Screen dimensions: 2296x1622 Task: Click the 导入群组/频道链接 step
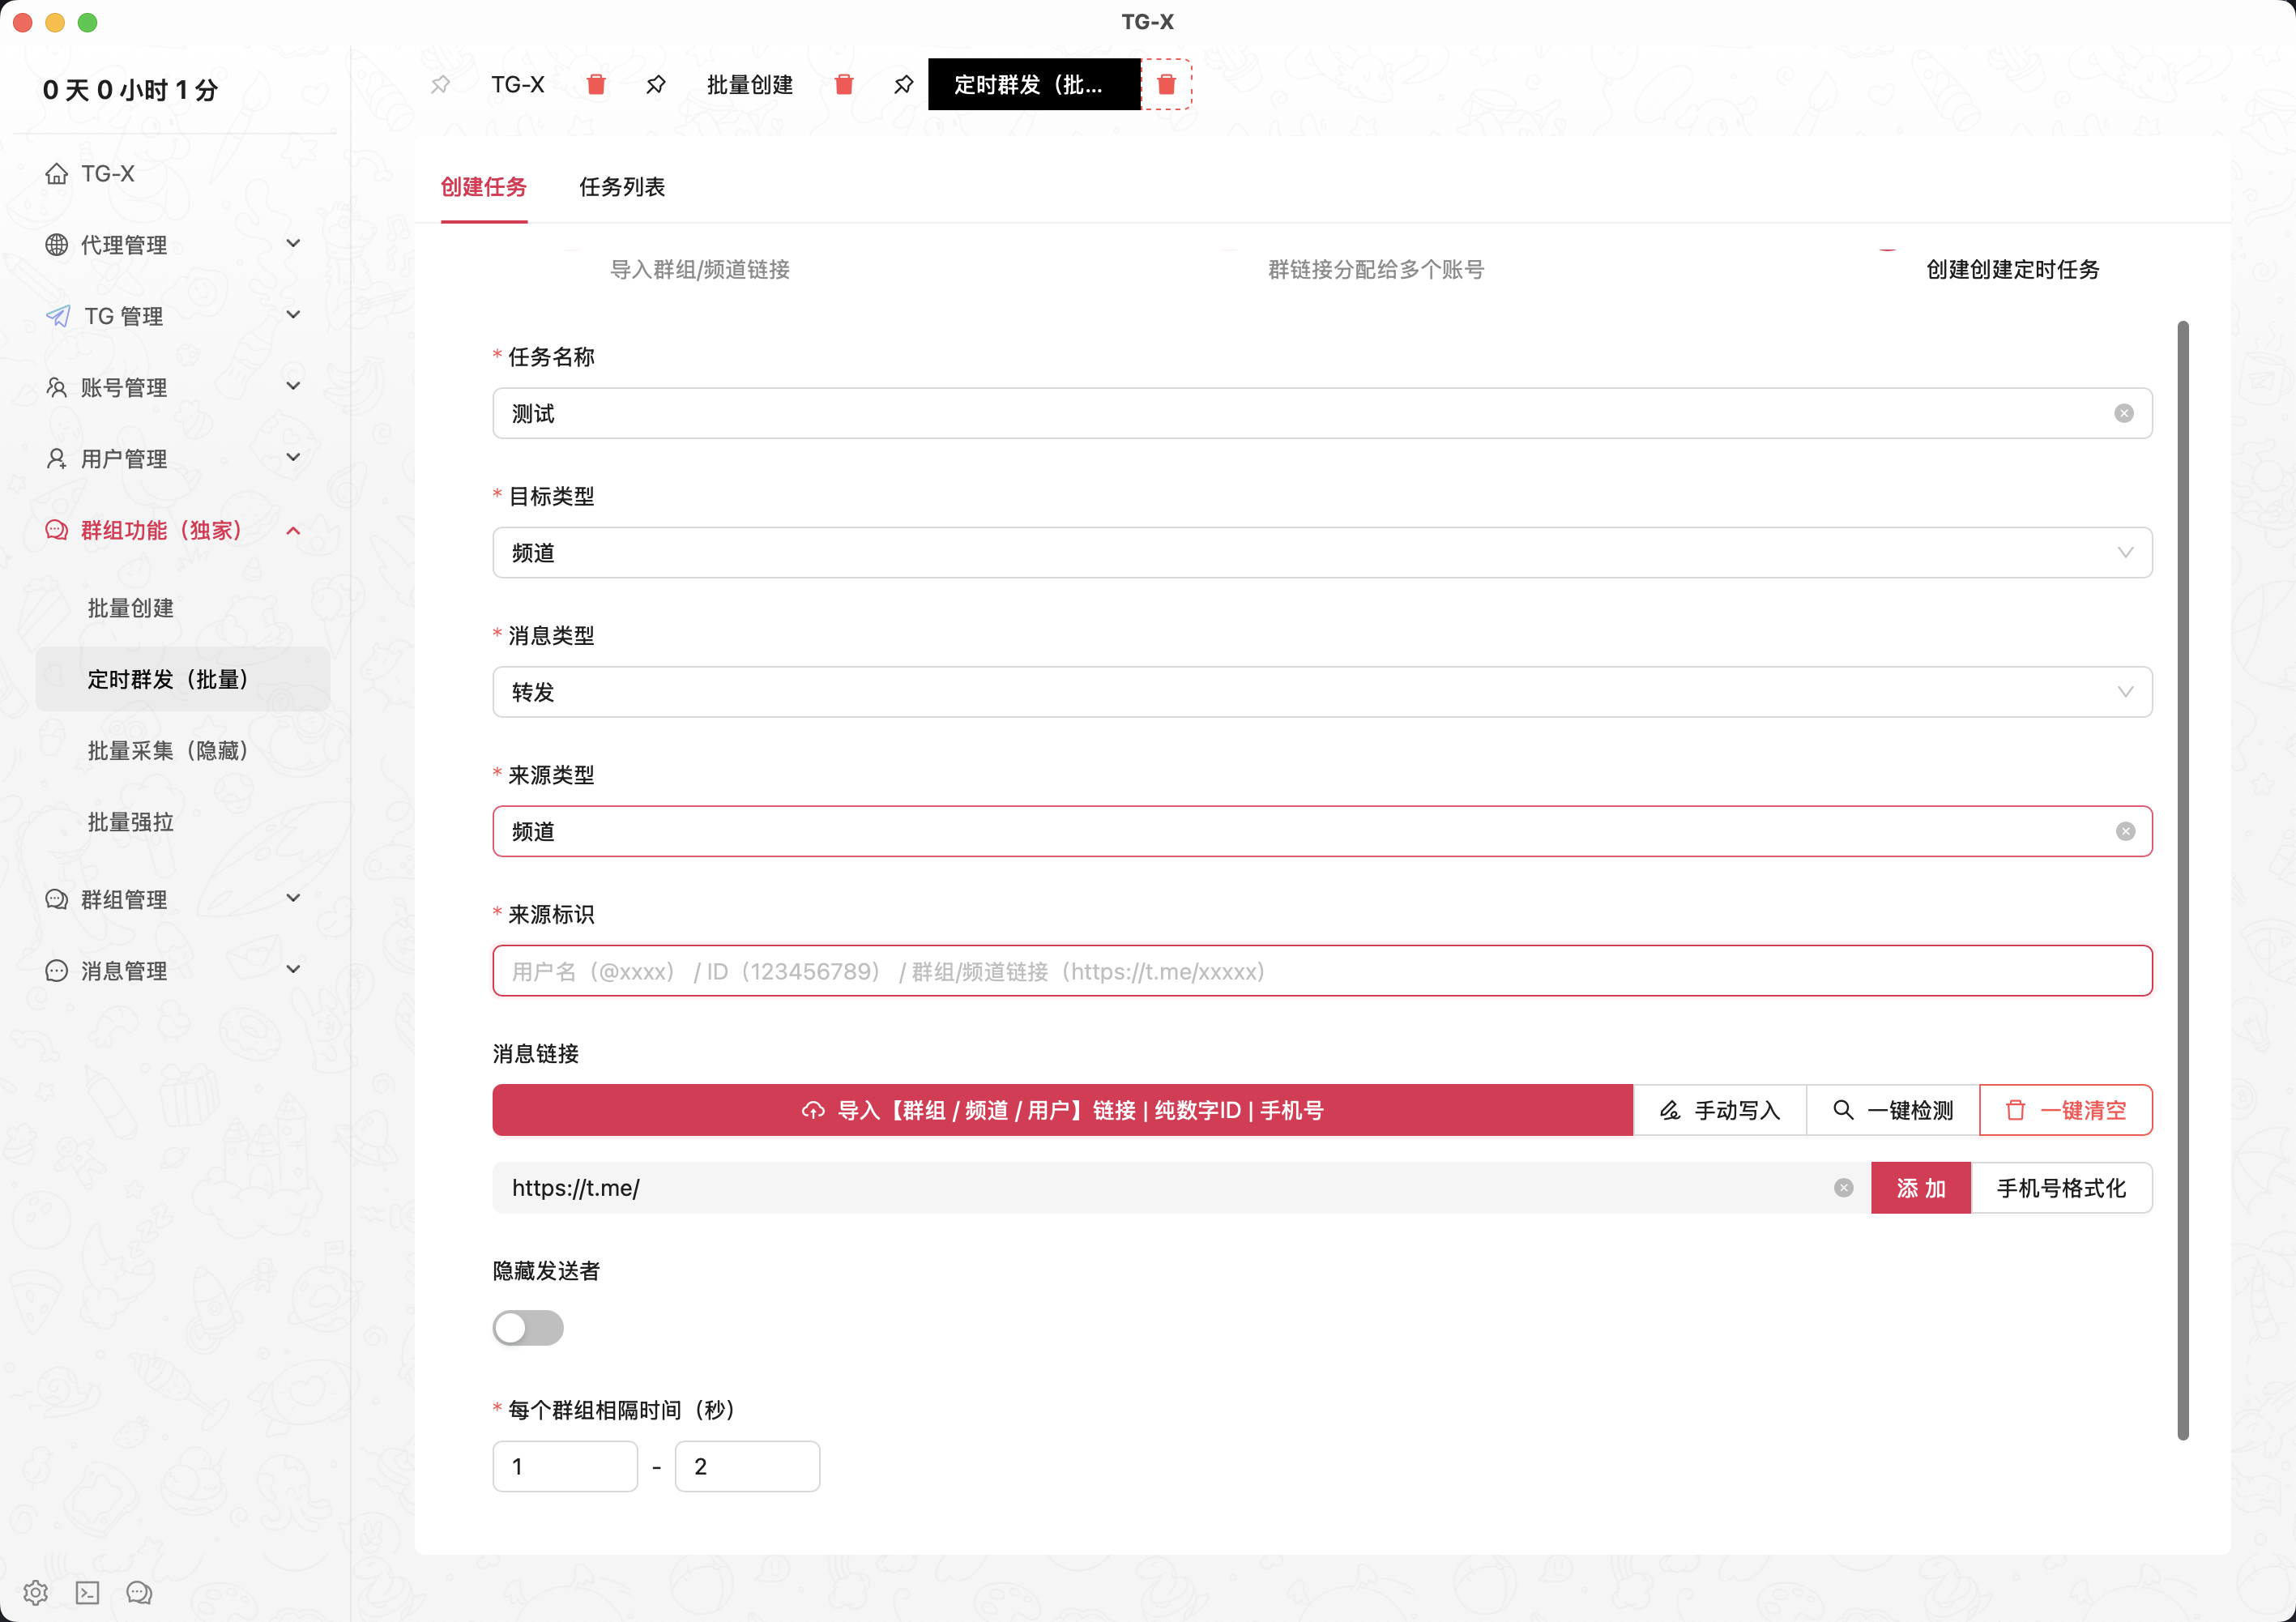(x=700, y=270)
